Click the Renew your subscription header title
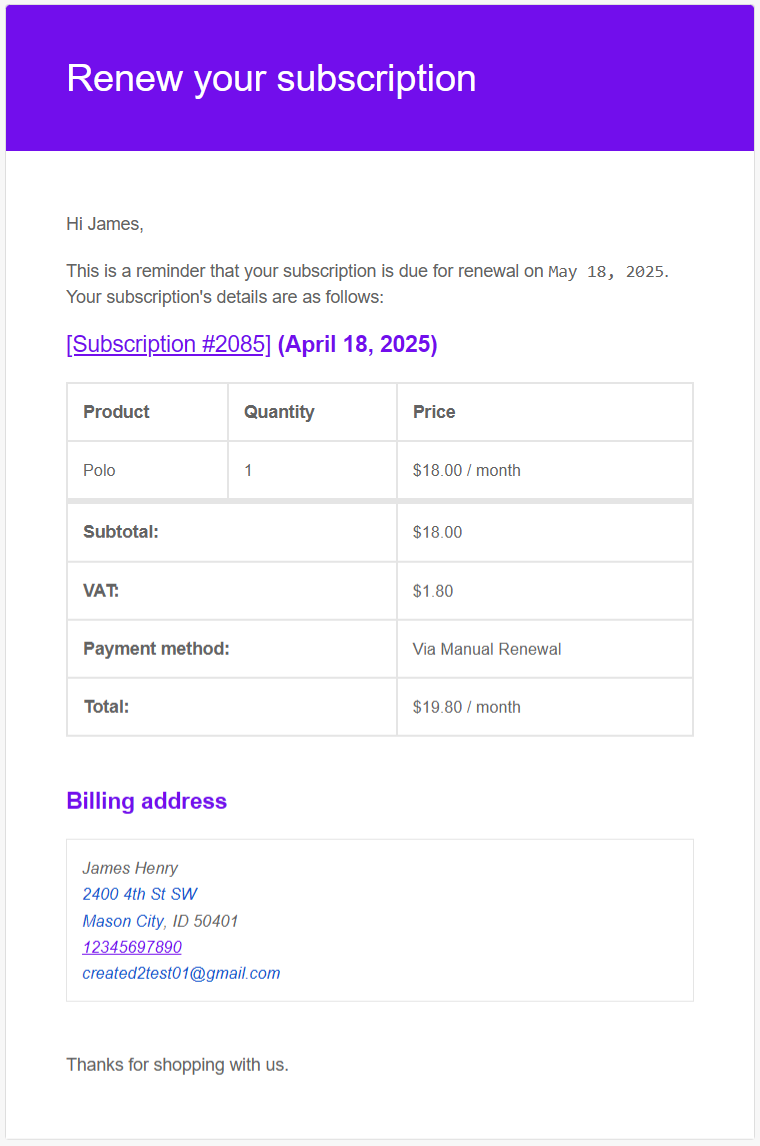The width and height of the screenshot is (760, 1146). pyautogui.click(x=271, y=78)
